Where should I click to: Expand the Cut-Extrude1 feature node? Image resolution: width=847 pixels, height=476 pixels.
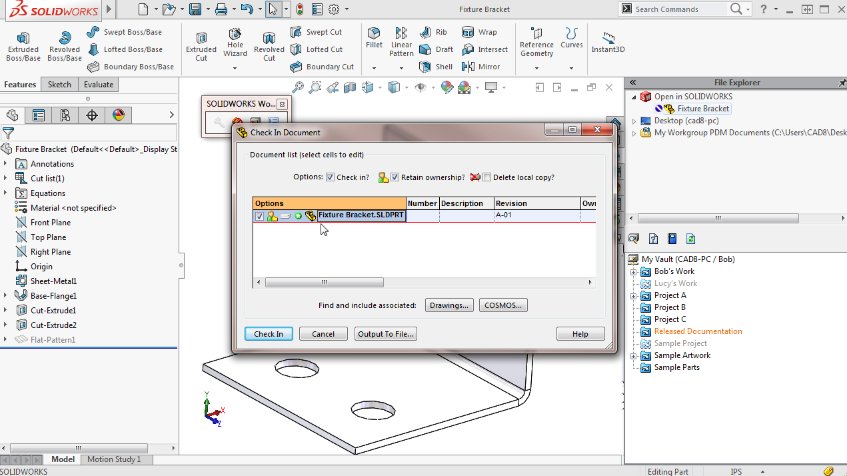(5, 310)
